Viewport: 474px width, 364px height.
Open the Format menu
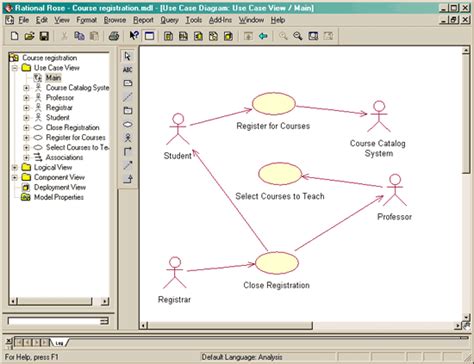point(86,20)
